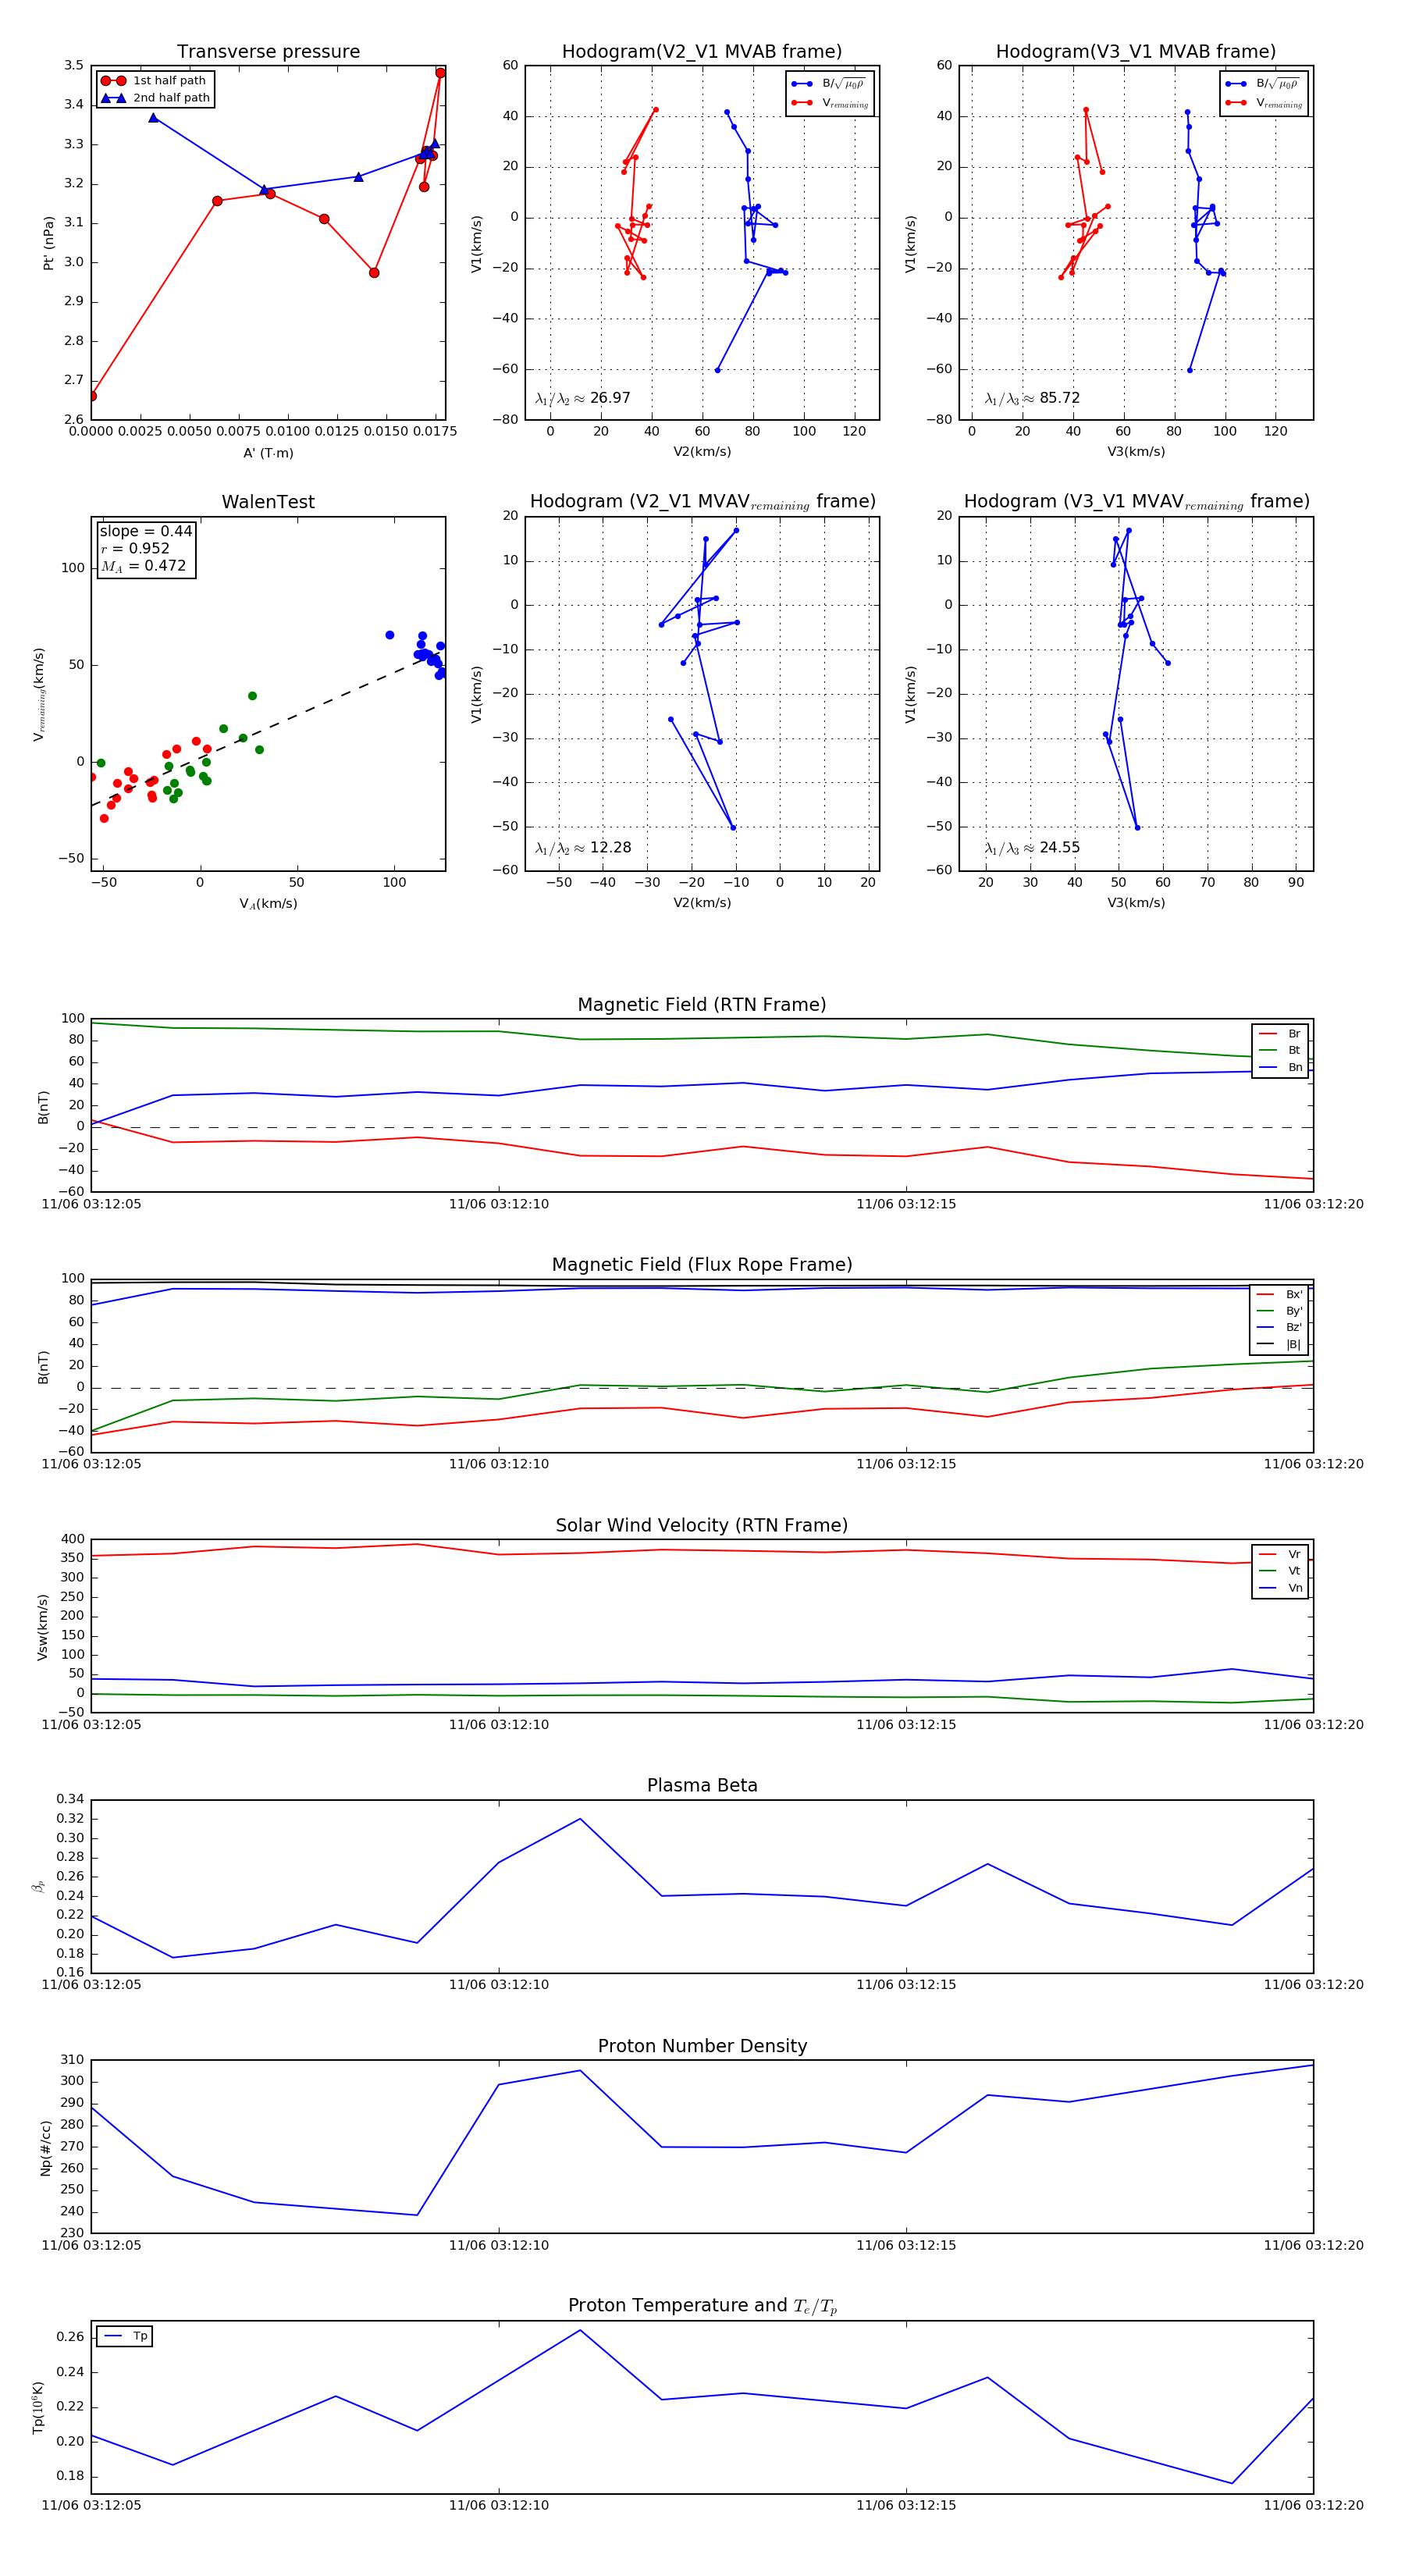
Task: Select the 'Bn' legend entry
Action: (1281, 1068)
